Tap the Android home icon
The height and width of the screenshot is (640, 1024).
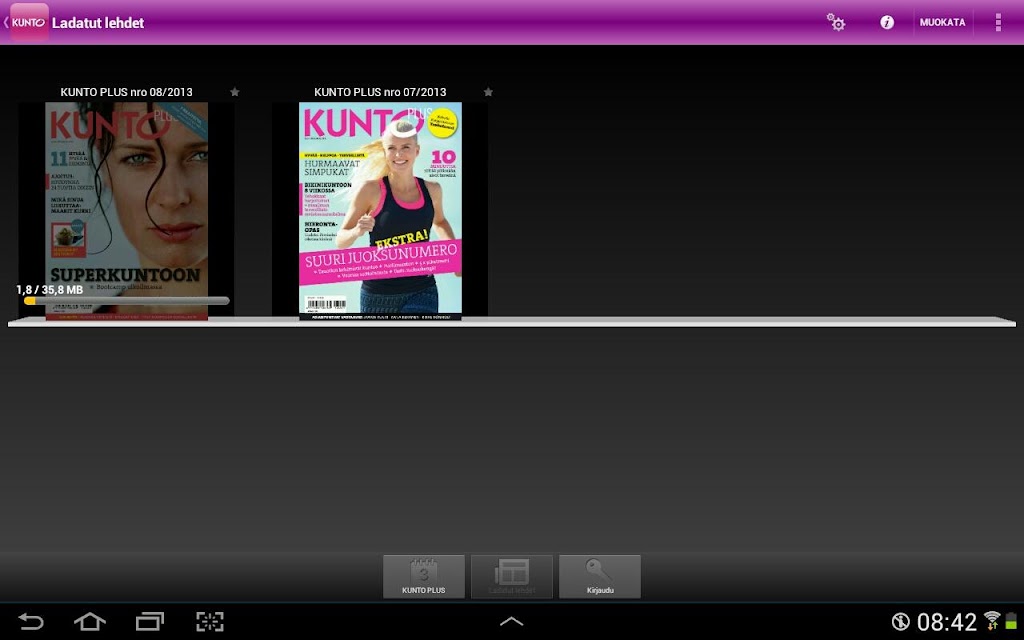coord(90,621)
